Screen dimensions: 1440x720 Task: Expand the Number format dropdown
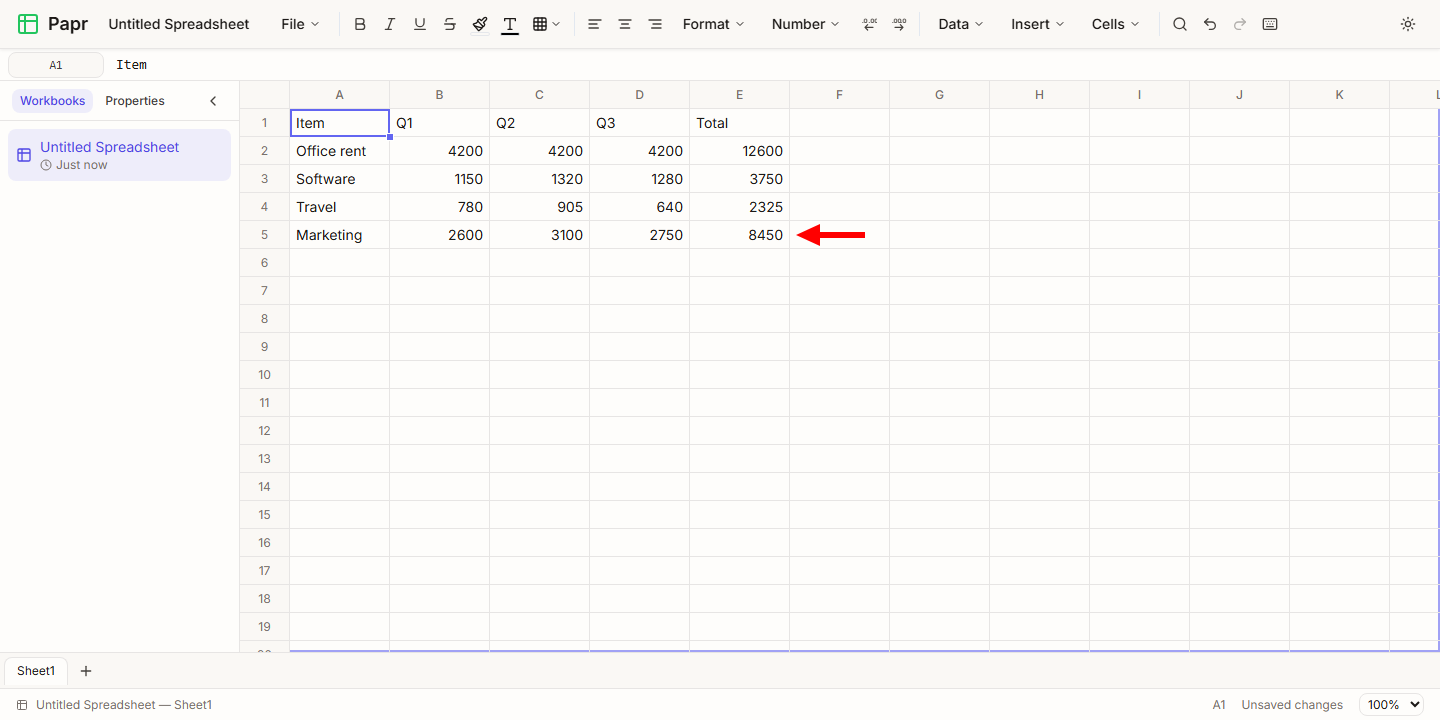pyautogui.click(x=805, y=24)
